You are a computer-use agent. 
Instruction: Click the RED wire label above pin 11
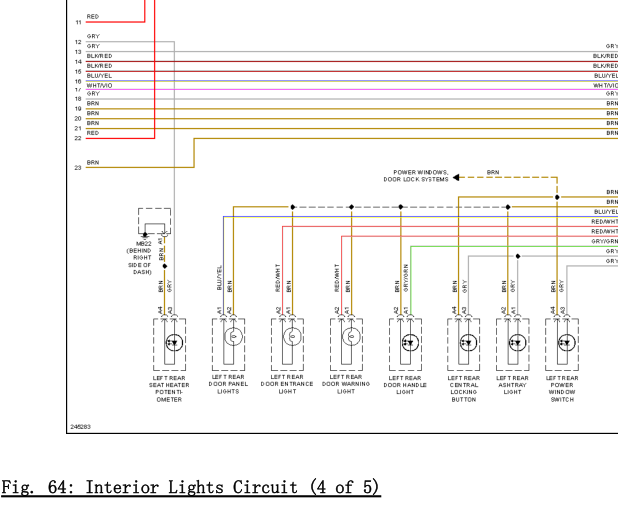pyautogui.click(x=93, y=17)
